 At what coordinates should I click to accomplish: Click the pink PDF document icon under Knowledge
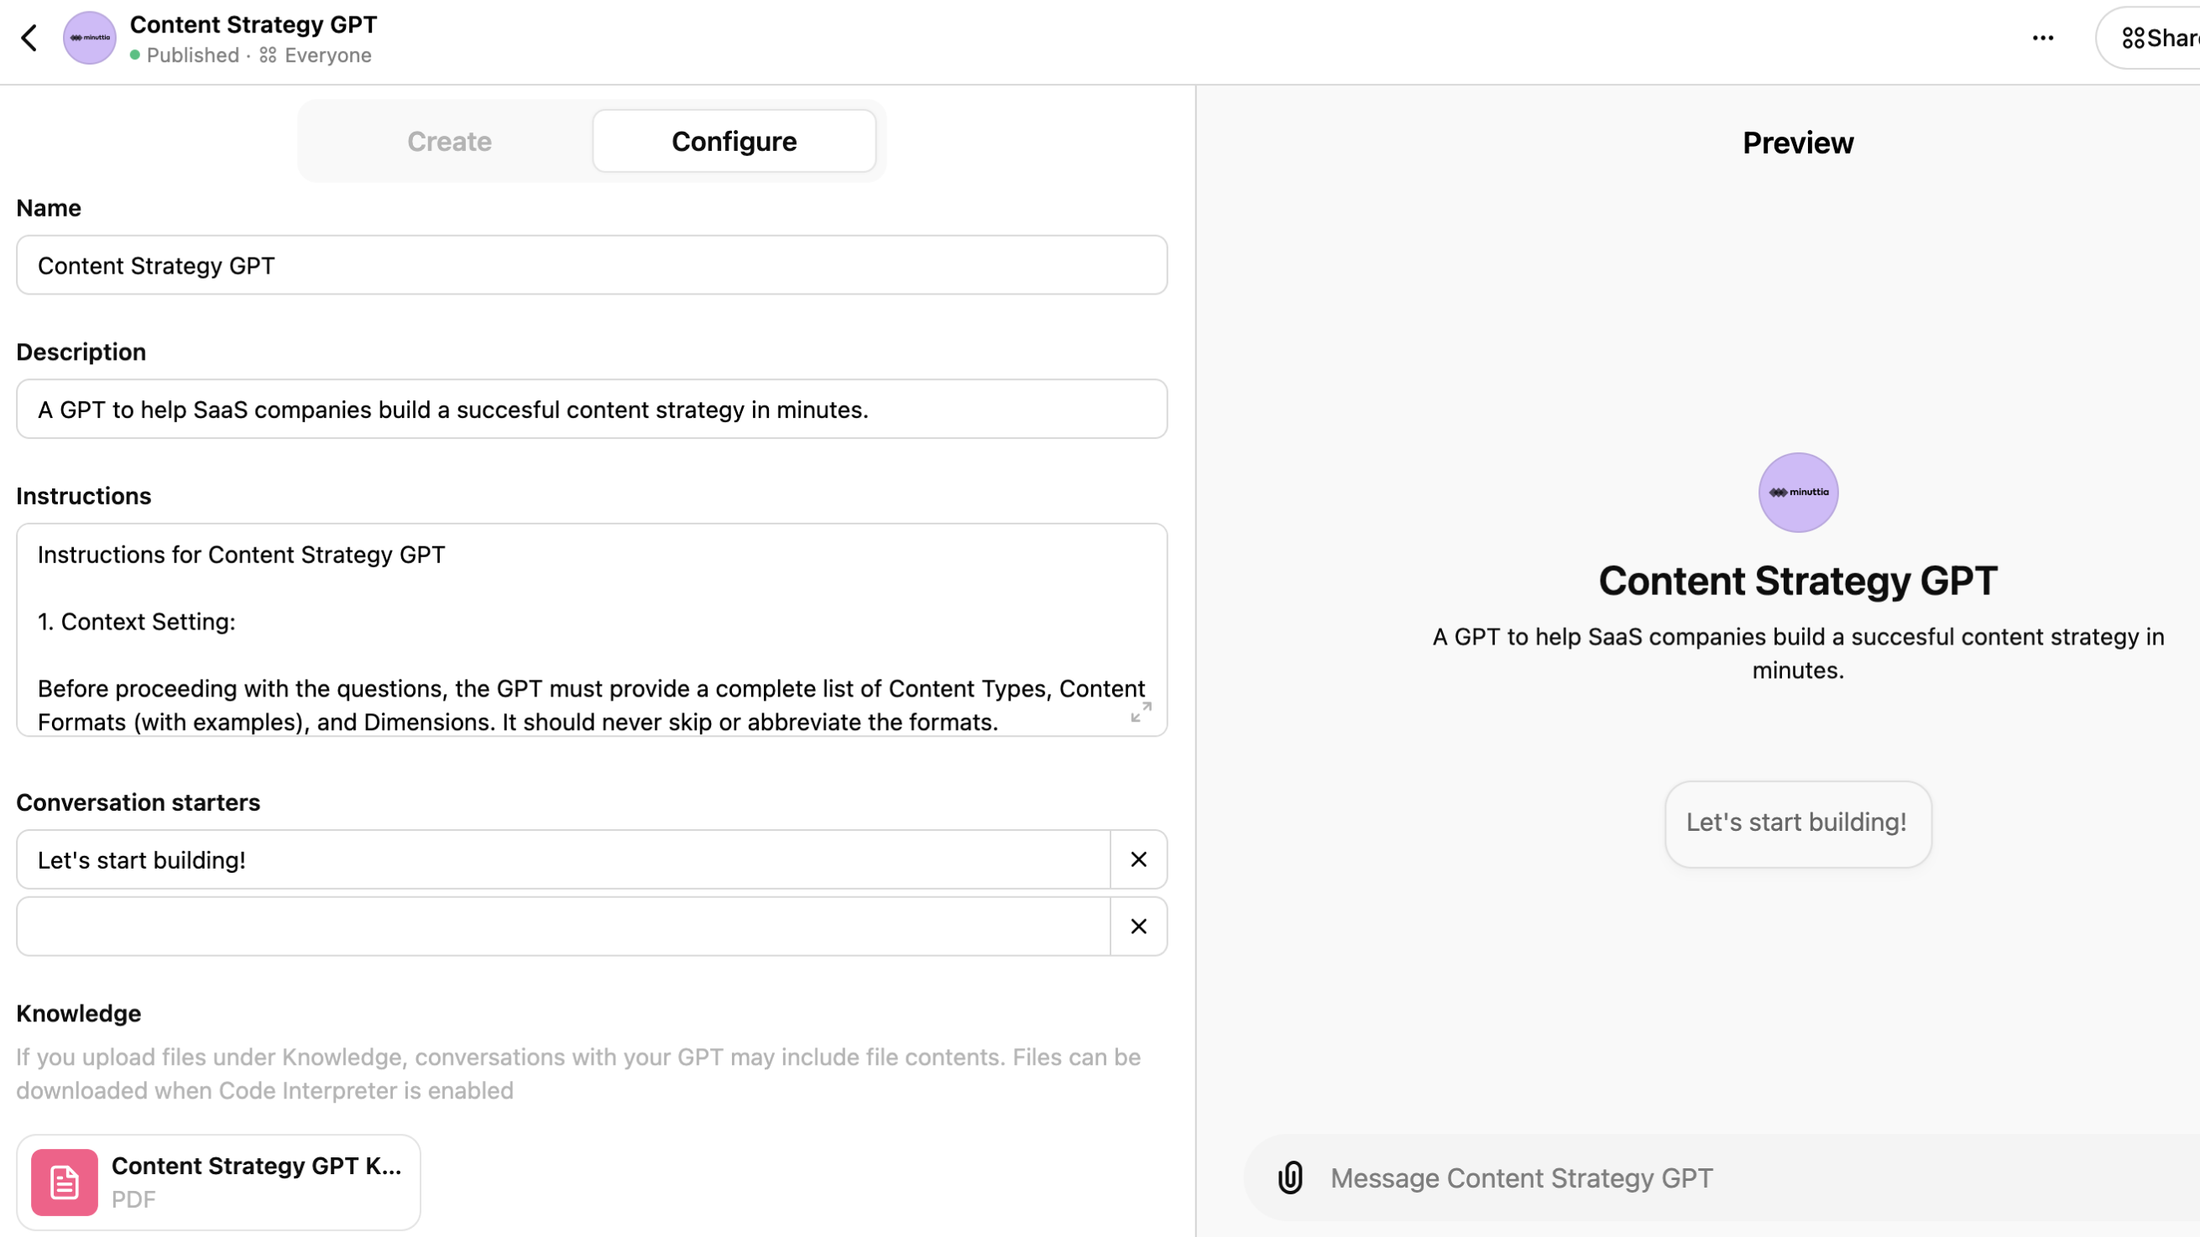click(x=62, y=1181)
